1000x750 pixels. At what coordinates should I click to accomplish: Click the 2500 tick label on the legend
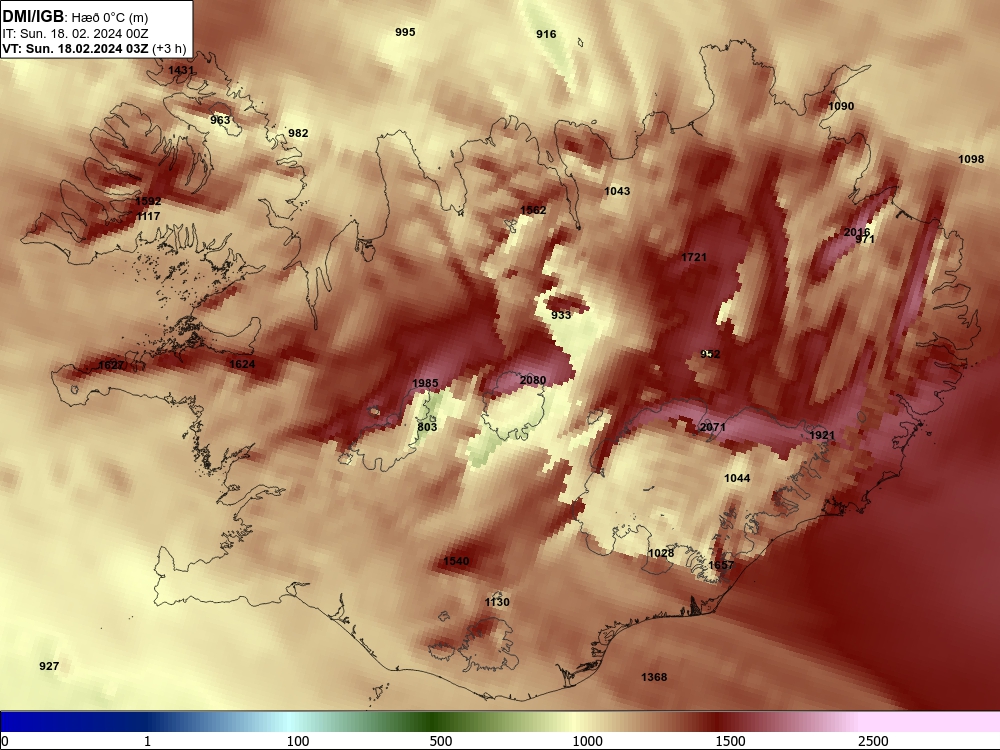(873, 741)
